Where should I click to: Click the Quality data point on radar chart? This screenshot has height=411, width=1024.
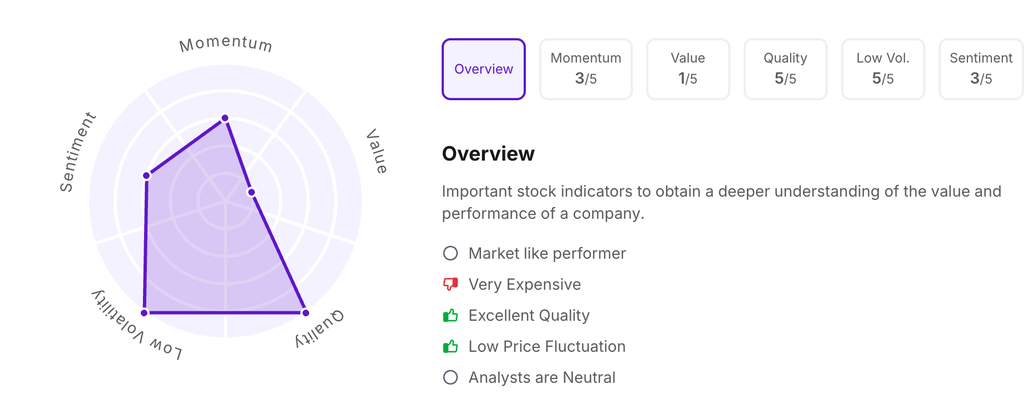(305, 313)
